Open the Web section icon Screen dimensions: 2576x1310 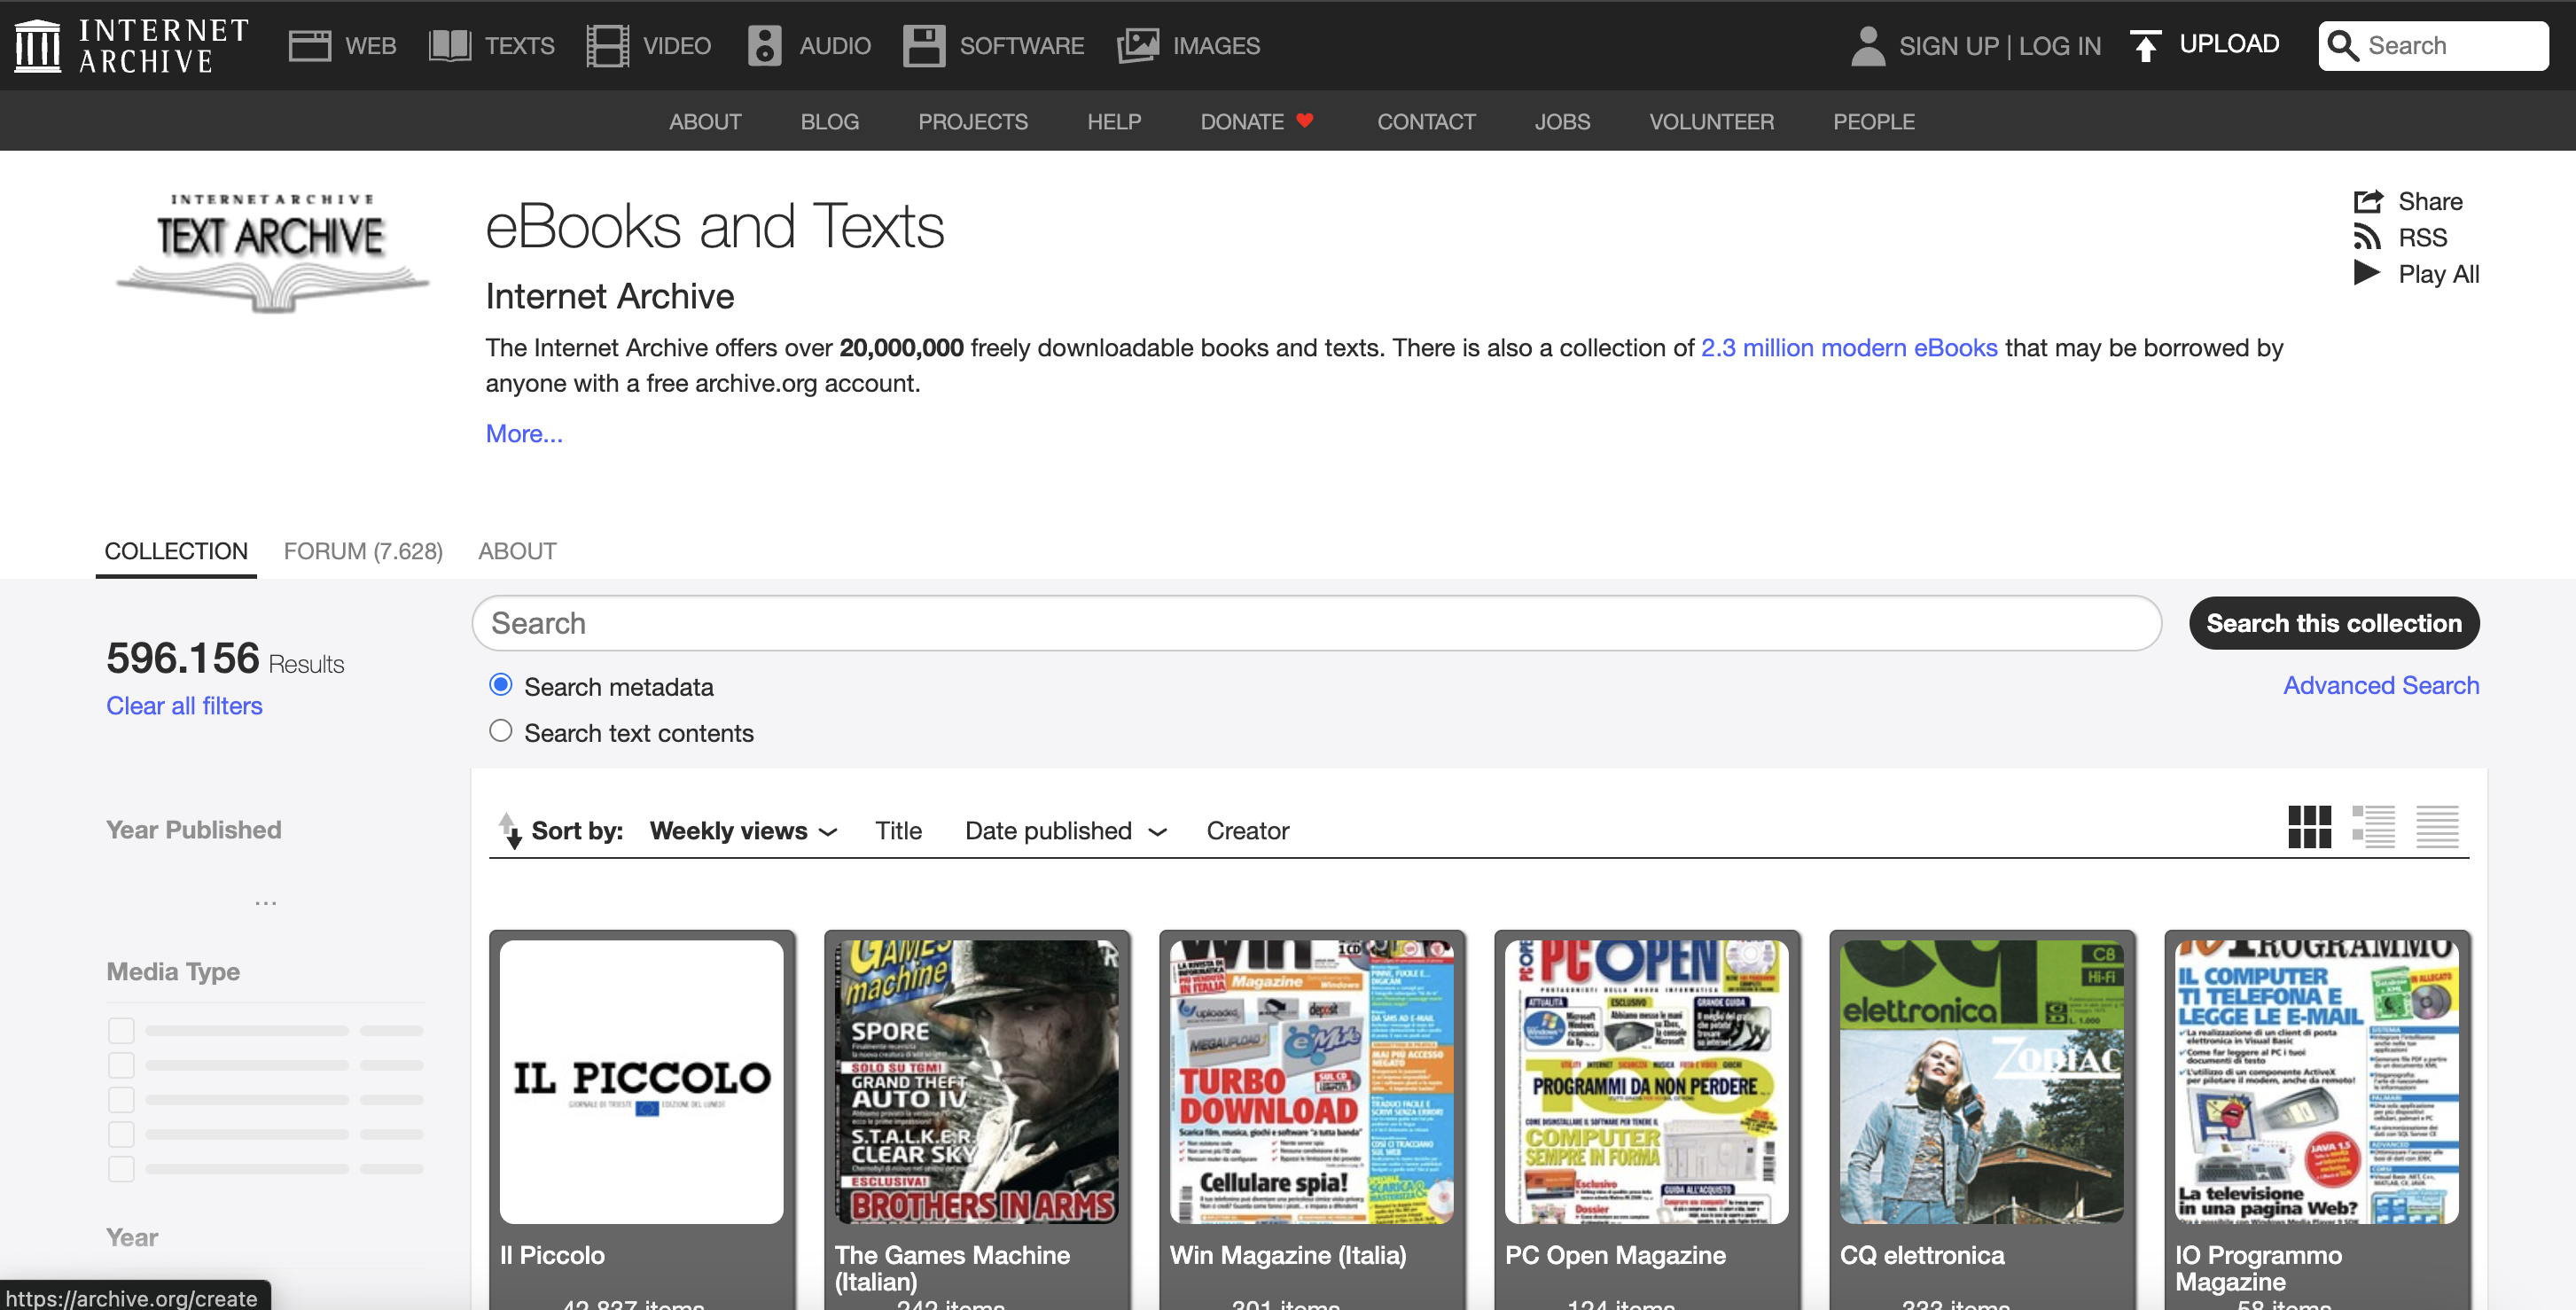click(310, 46)
